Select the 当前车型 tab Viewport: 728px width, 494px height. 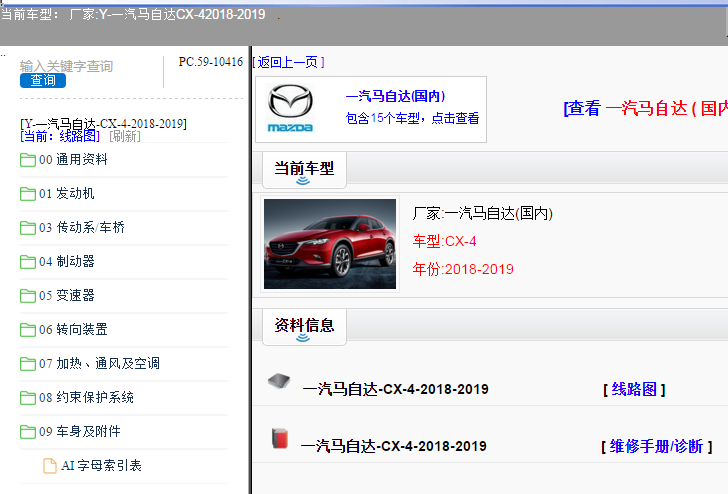304,170
